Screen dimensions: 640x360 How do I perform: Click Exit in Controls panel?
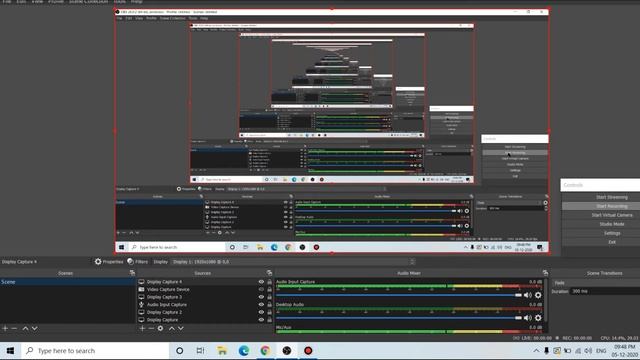[x=612, y=242]
